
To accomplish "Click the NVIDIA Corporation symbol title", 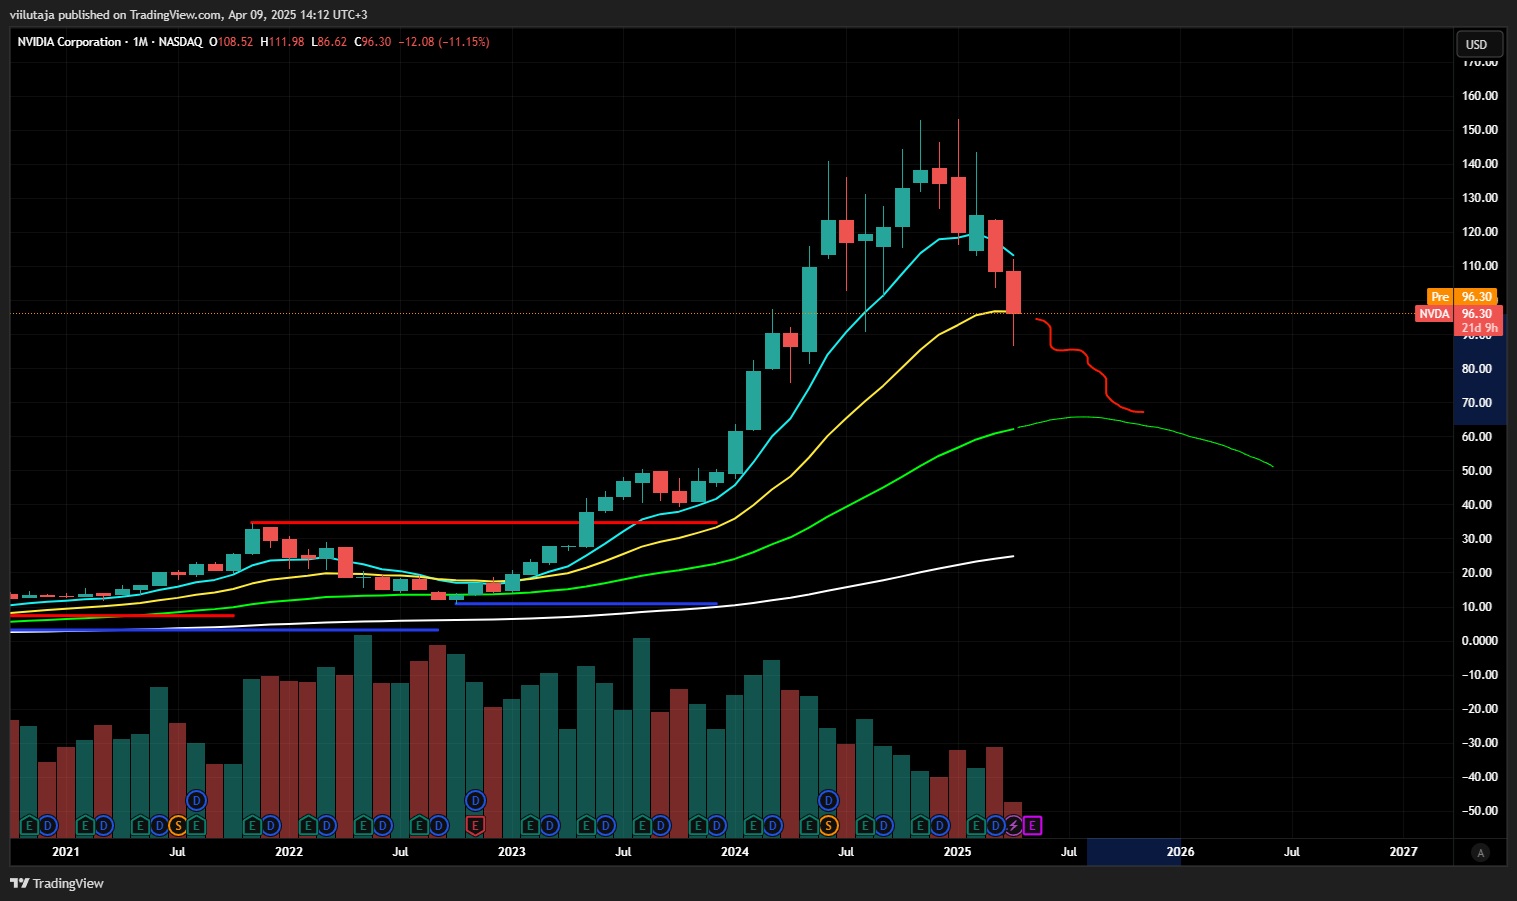I will click(69, 42).
